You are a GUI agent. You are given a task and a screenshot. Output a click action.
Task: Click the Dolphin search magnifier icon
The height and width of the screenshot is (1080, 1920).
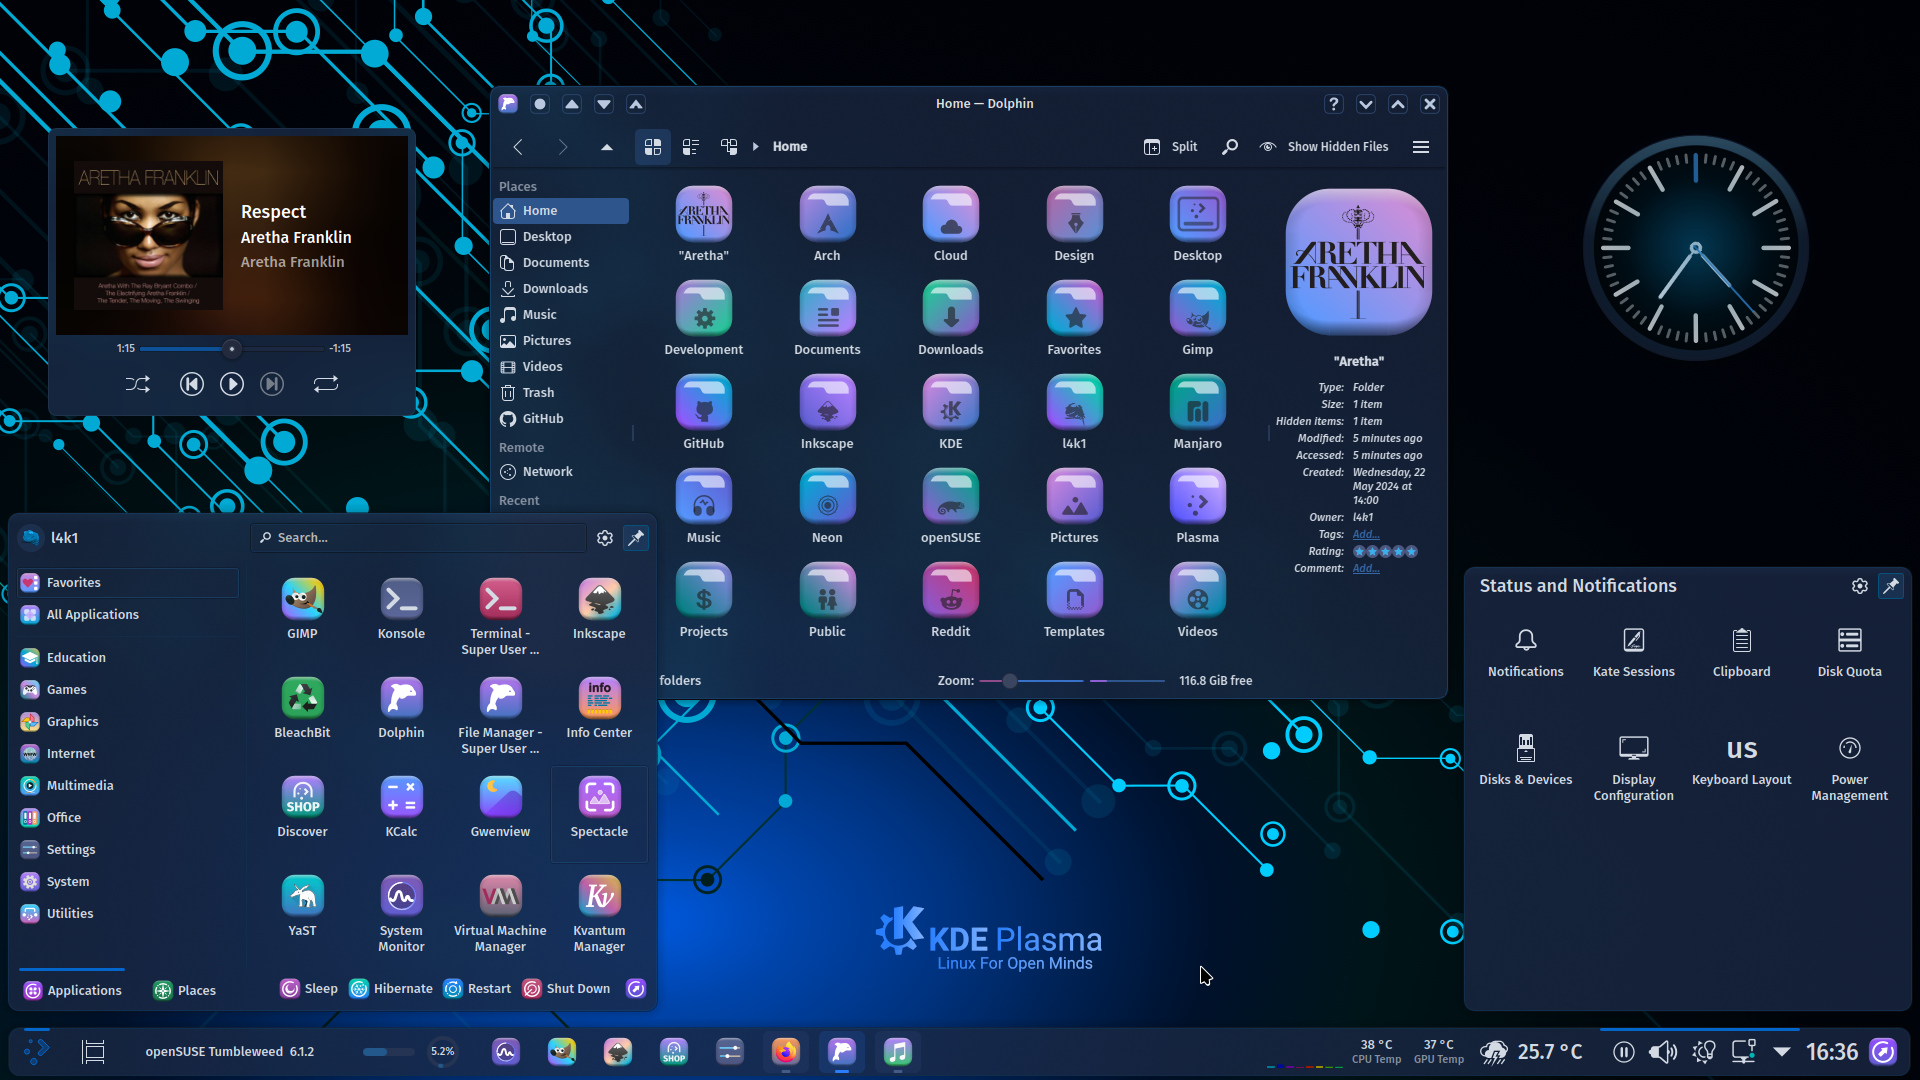click(1230, 147)
